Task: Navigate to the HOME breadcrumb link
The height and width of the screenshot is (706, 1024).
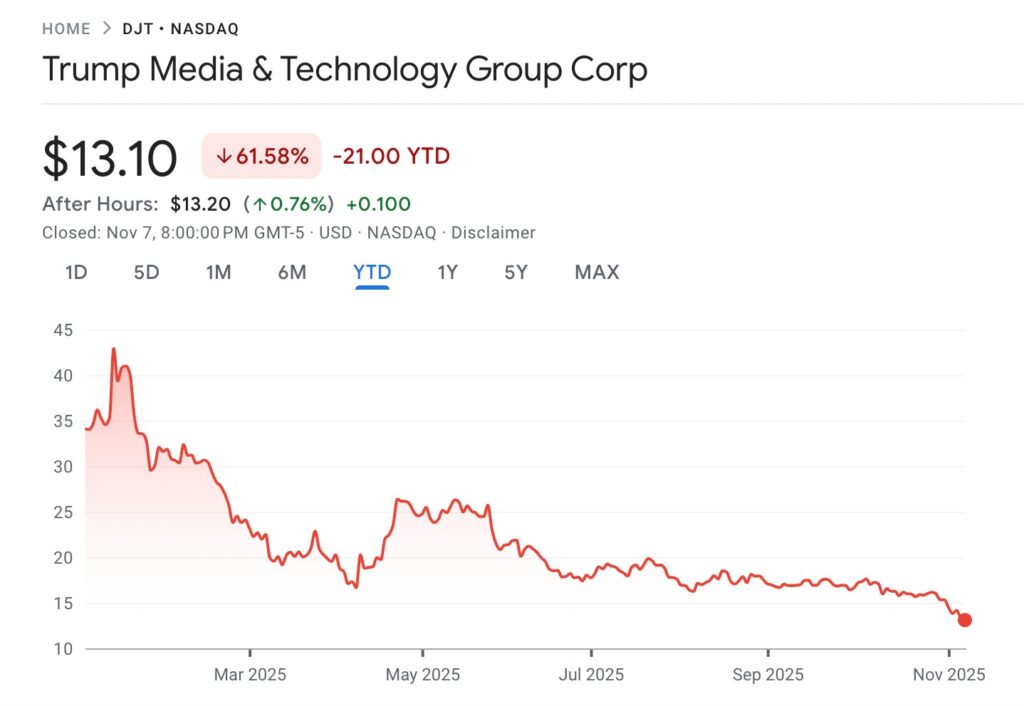Action: coord(65,28)
